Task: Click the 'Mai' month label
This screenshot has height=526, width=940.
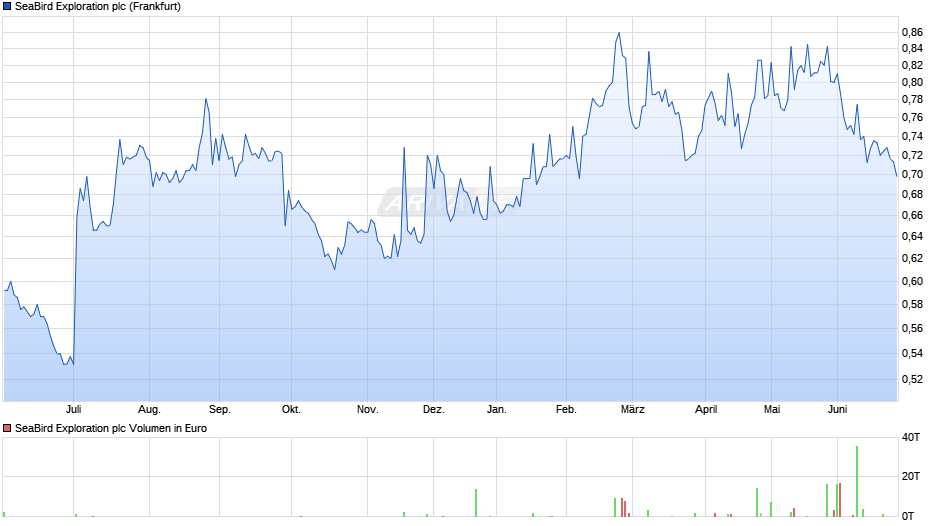Action: point(772,410)
